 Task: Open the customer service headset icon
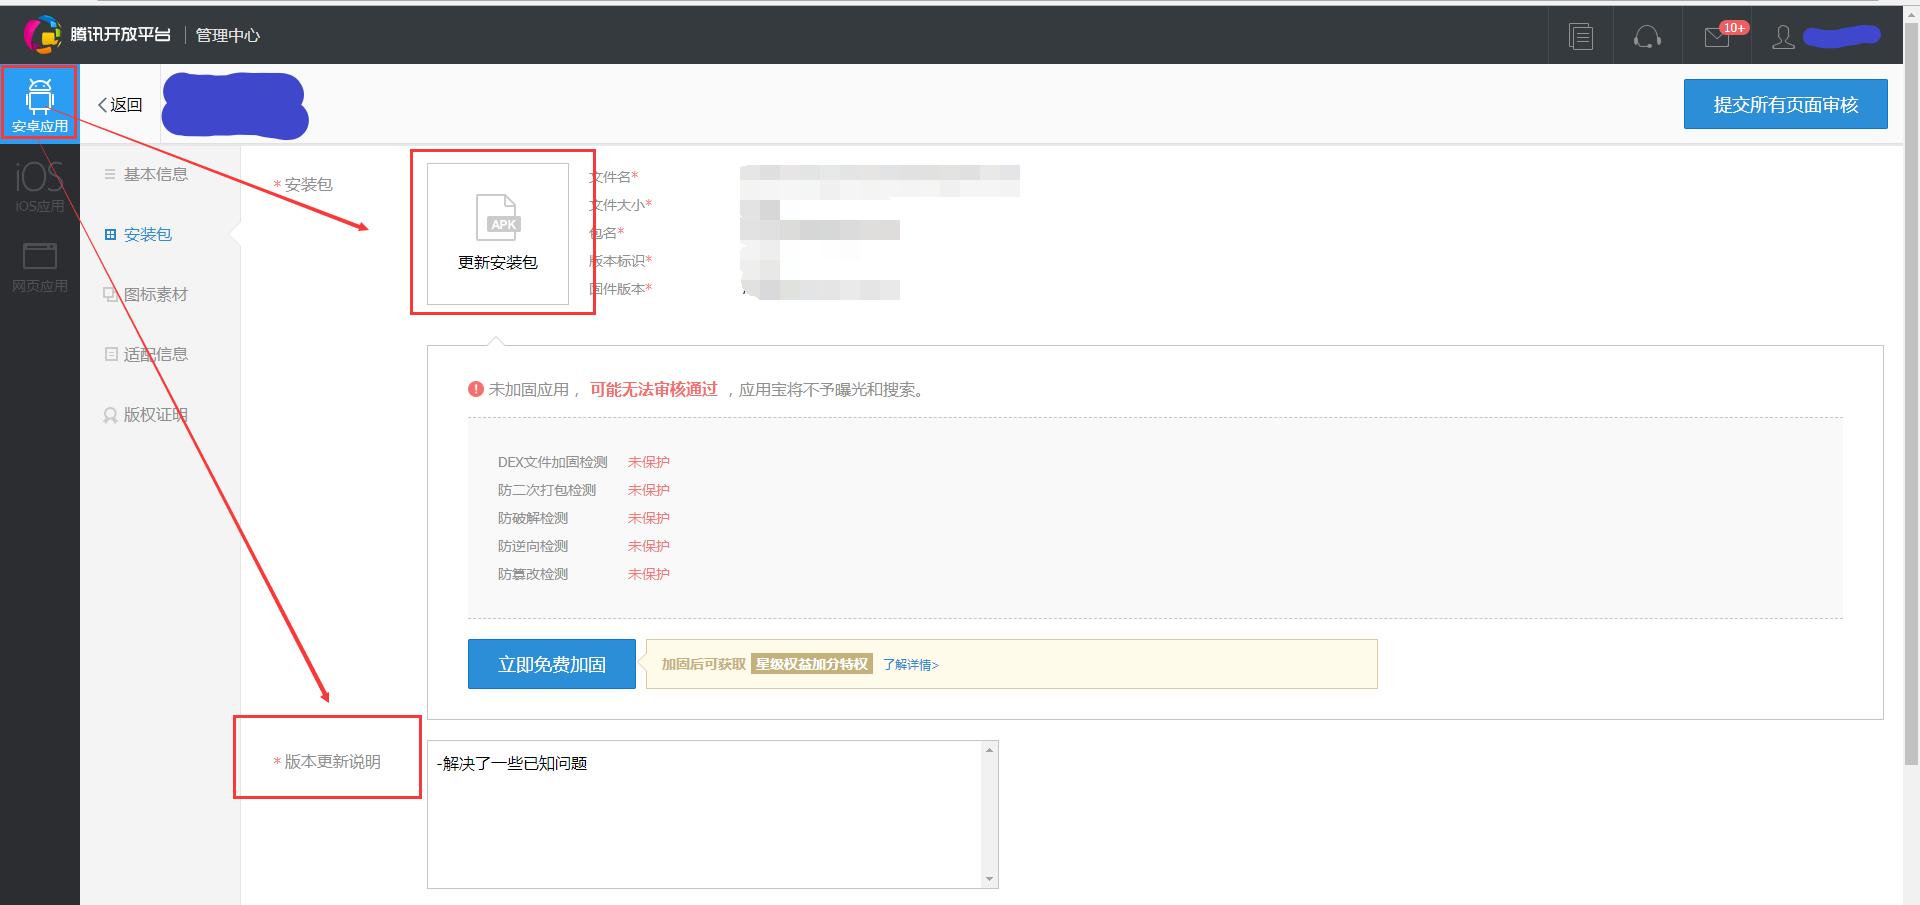coord(1647,36)
